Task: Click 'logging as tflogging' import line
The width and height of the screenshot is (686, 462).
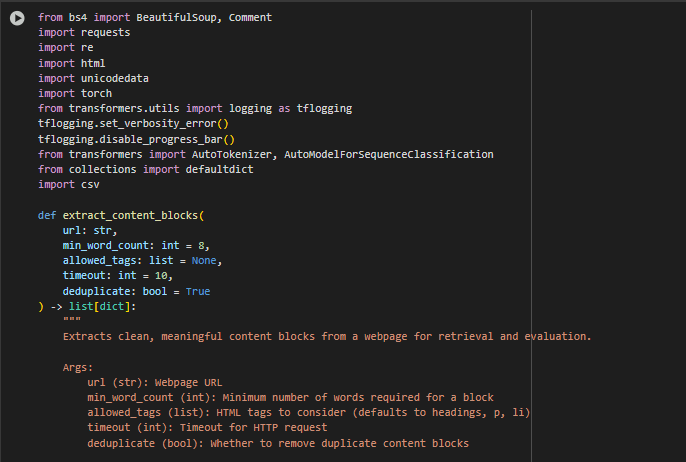Action: pos(195,108)
